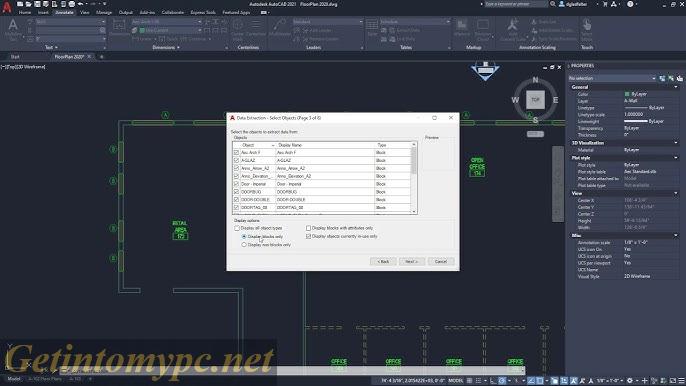Enable Display all object types checkbox

(237, 228)
